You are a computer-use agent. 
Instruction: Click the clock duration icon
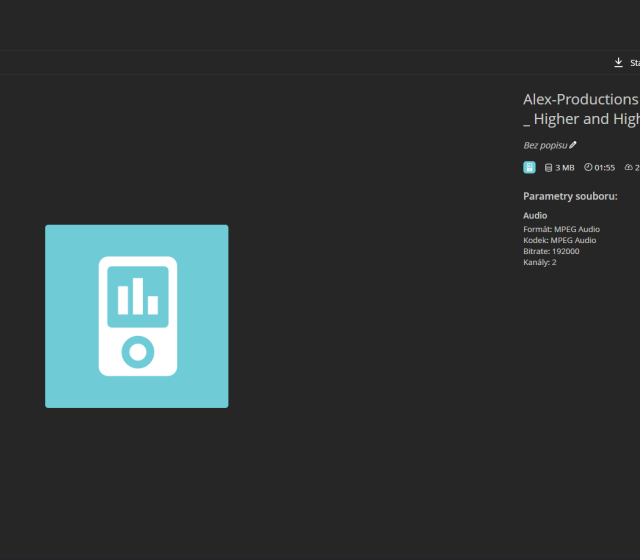(x=588, y=168)
